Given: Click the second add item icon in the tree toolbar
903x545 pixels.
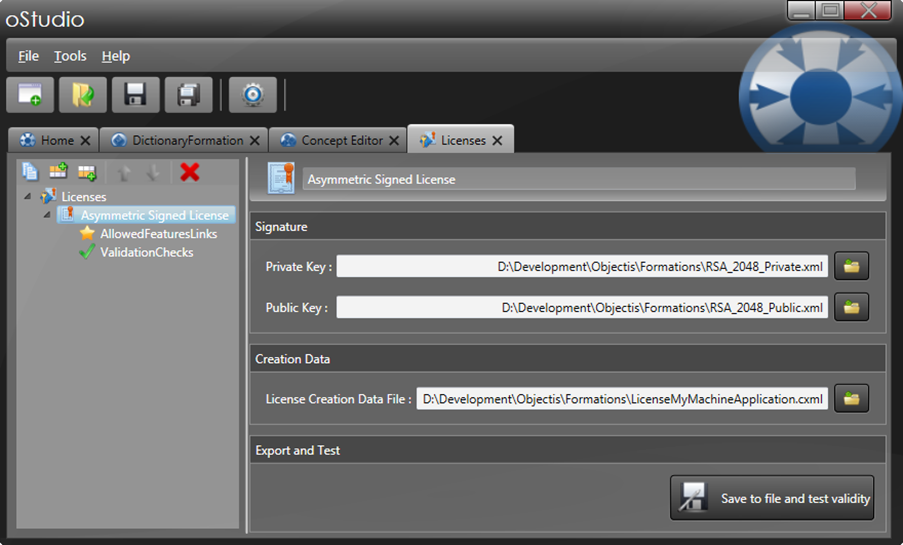Looking at the screenshot, I should click(x=87, y=172).
